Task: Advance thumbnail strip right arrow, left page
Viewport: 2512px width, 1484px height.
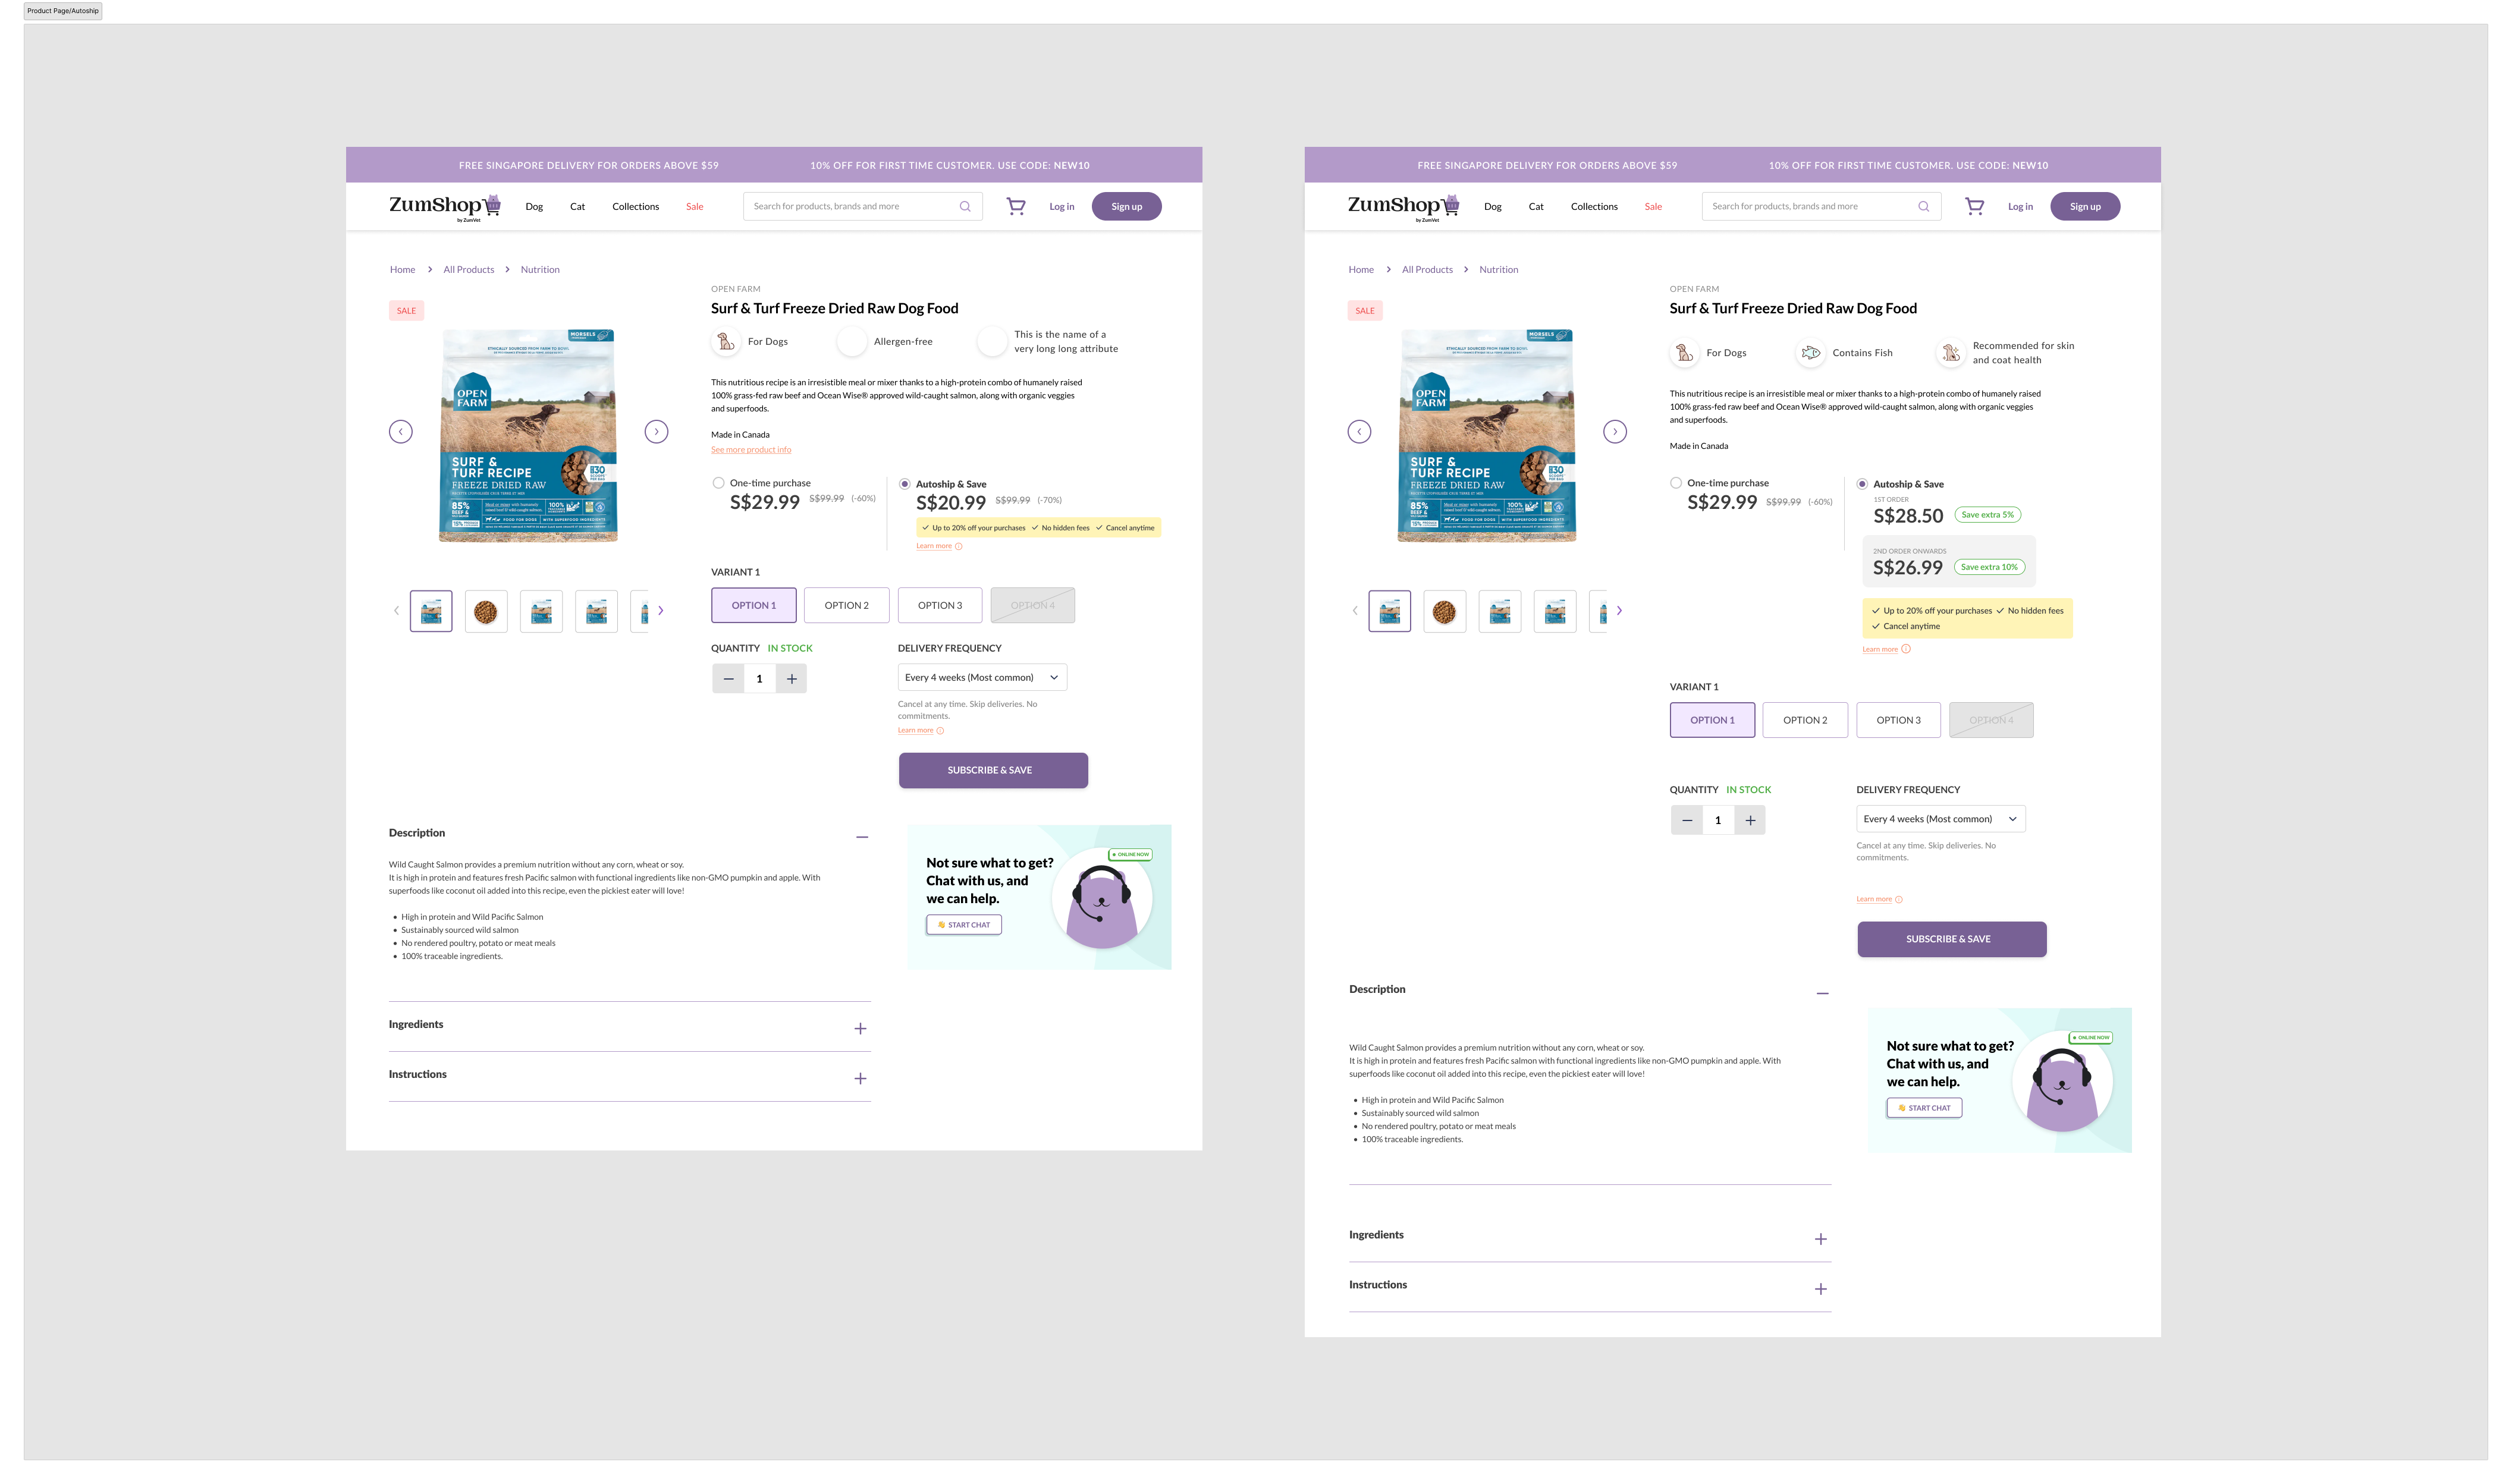Action: (x=660, y=610)
